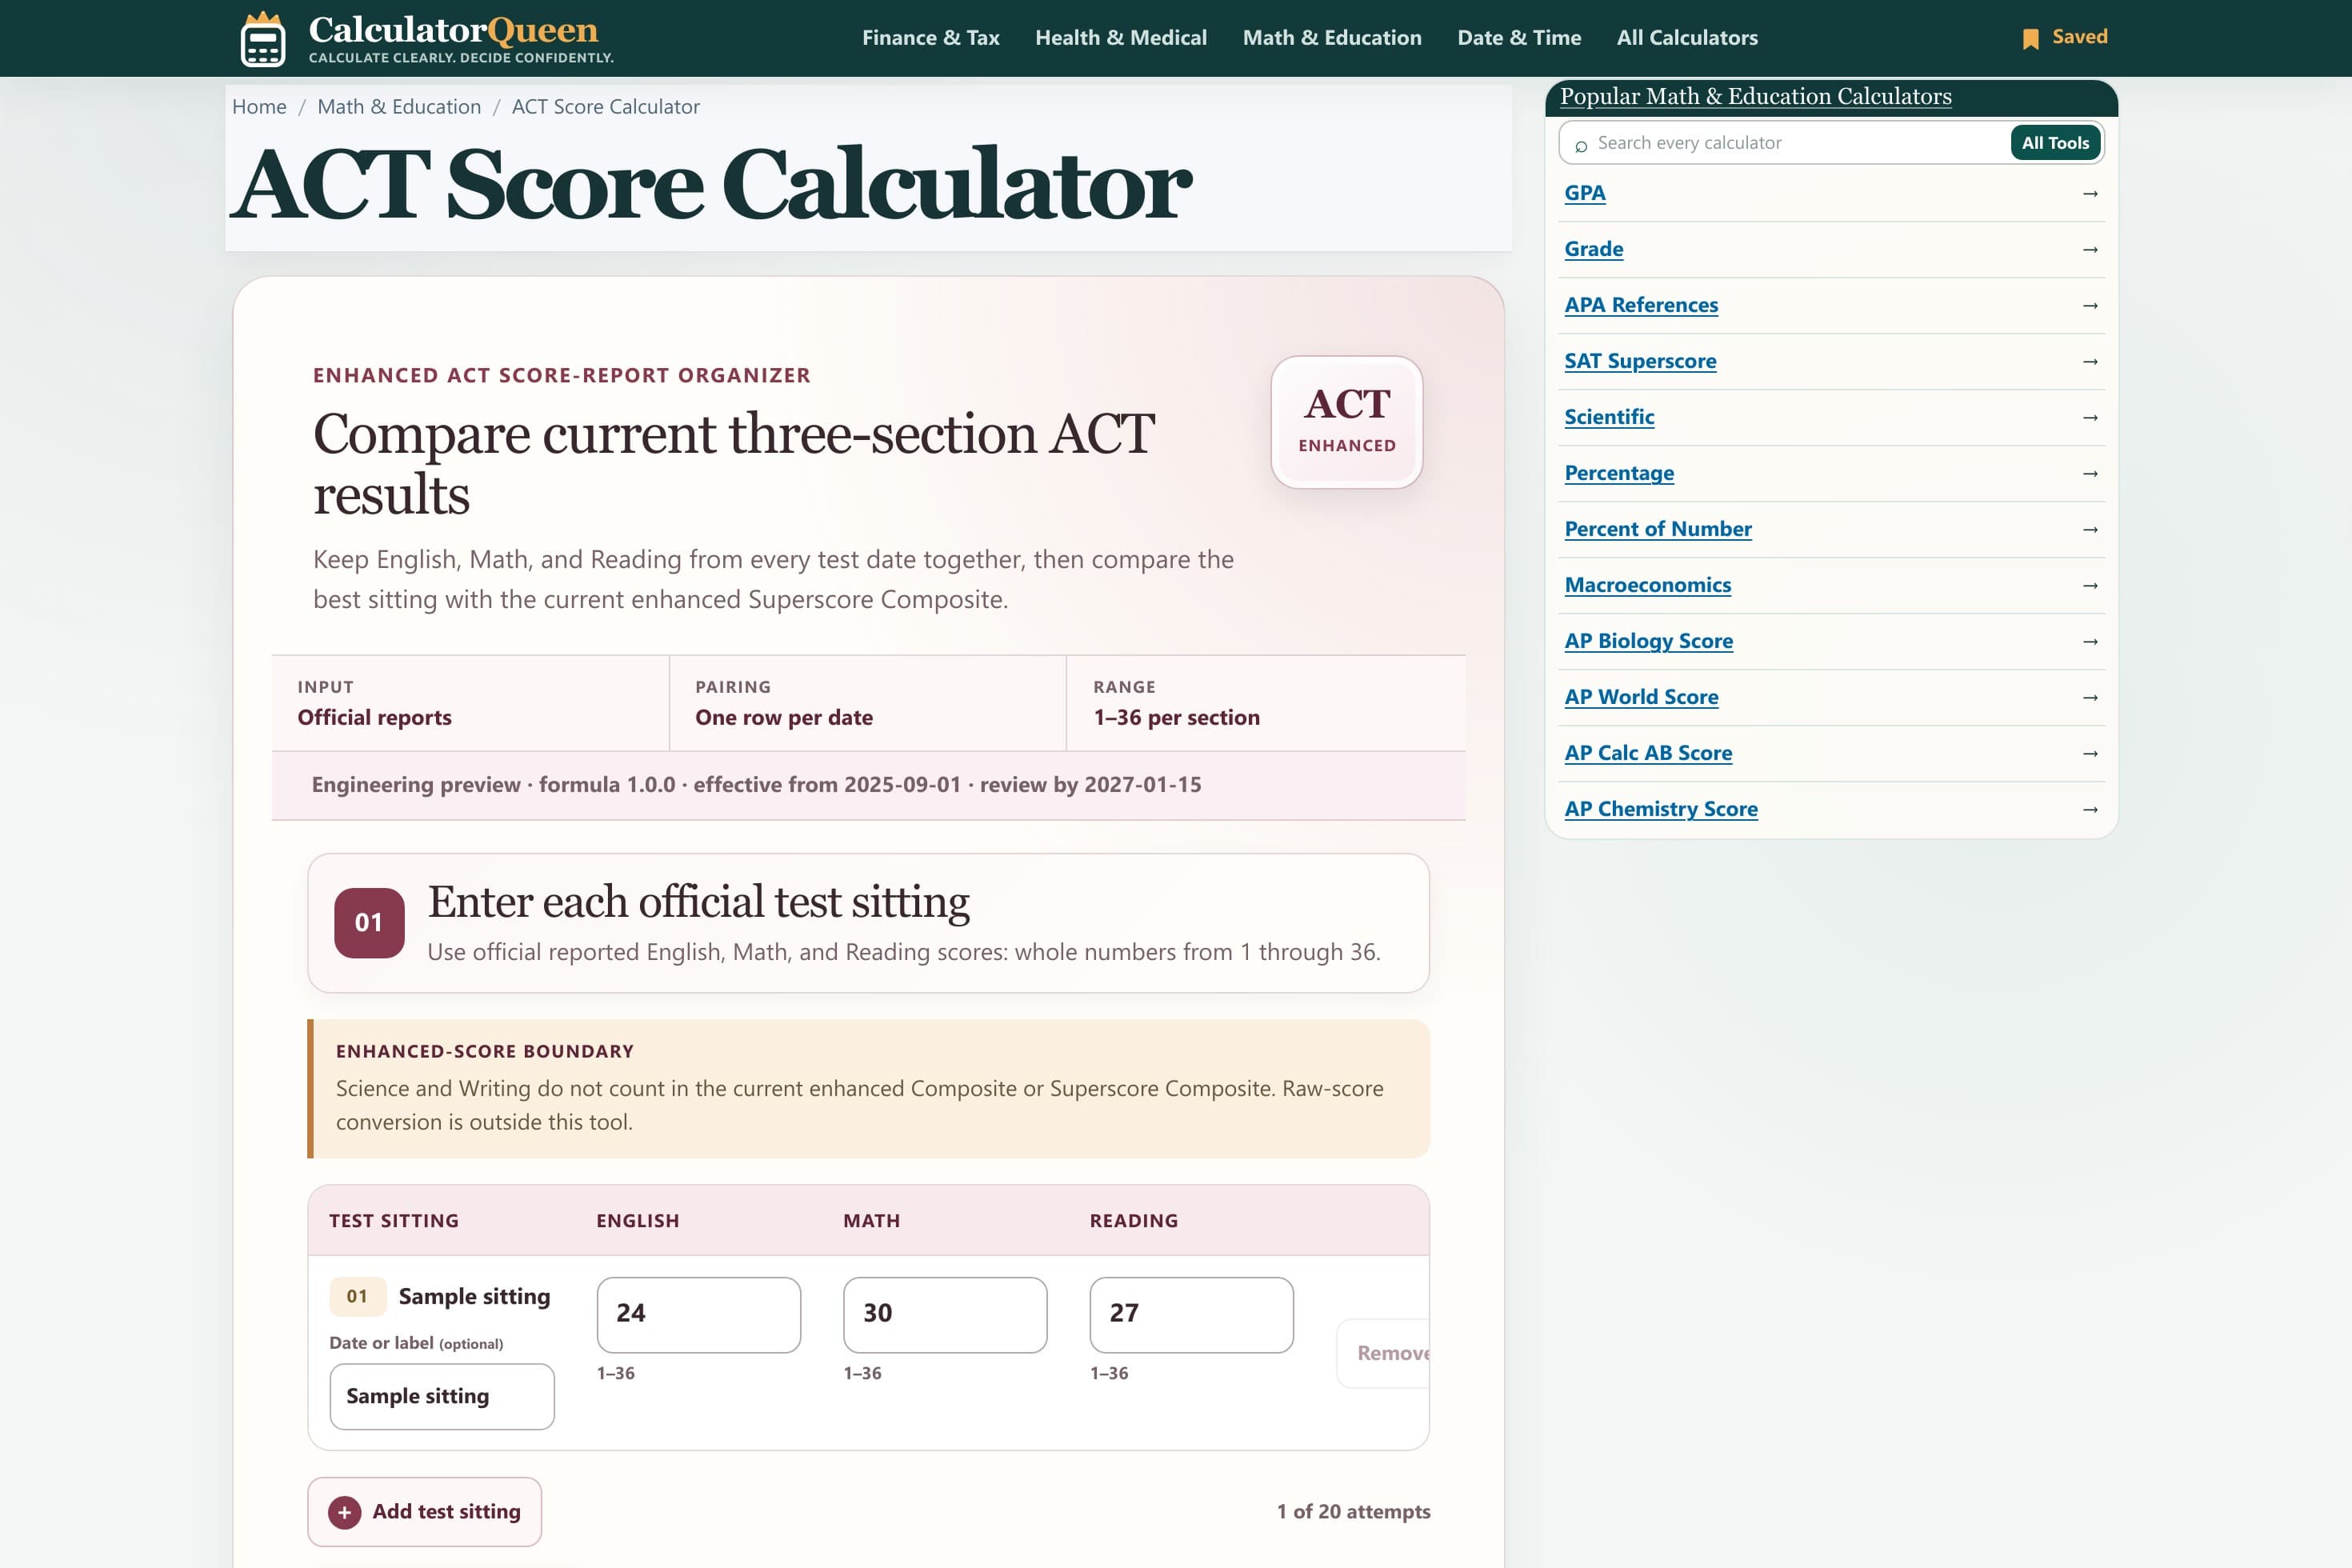This screenshot has width=2352, height=1568.
Task: Click the search magnifier icon in sidebar
Action: coord(1581,146)
